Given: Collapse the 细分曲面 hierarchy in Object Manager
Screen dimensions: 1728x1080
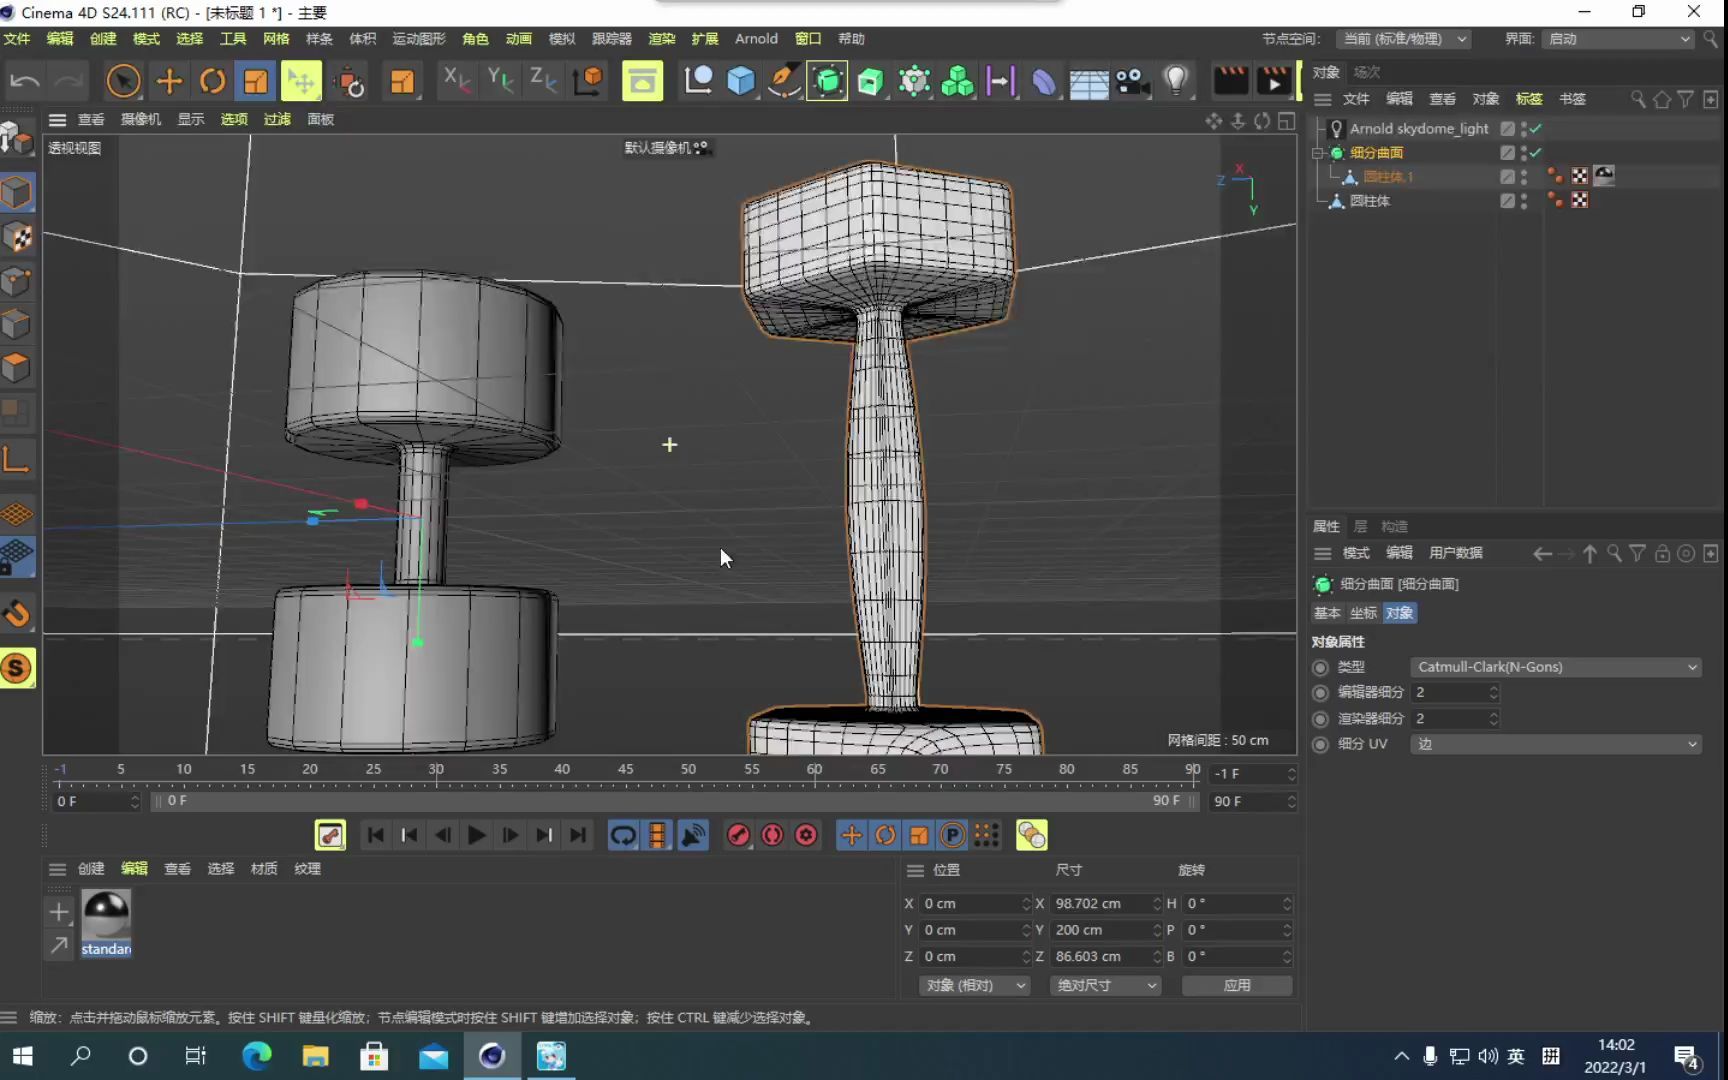Looking at the screenshot, I should pyautogui.click(x=1318, y=152).
